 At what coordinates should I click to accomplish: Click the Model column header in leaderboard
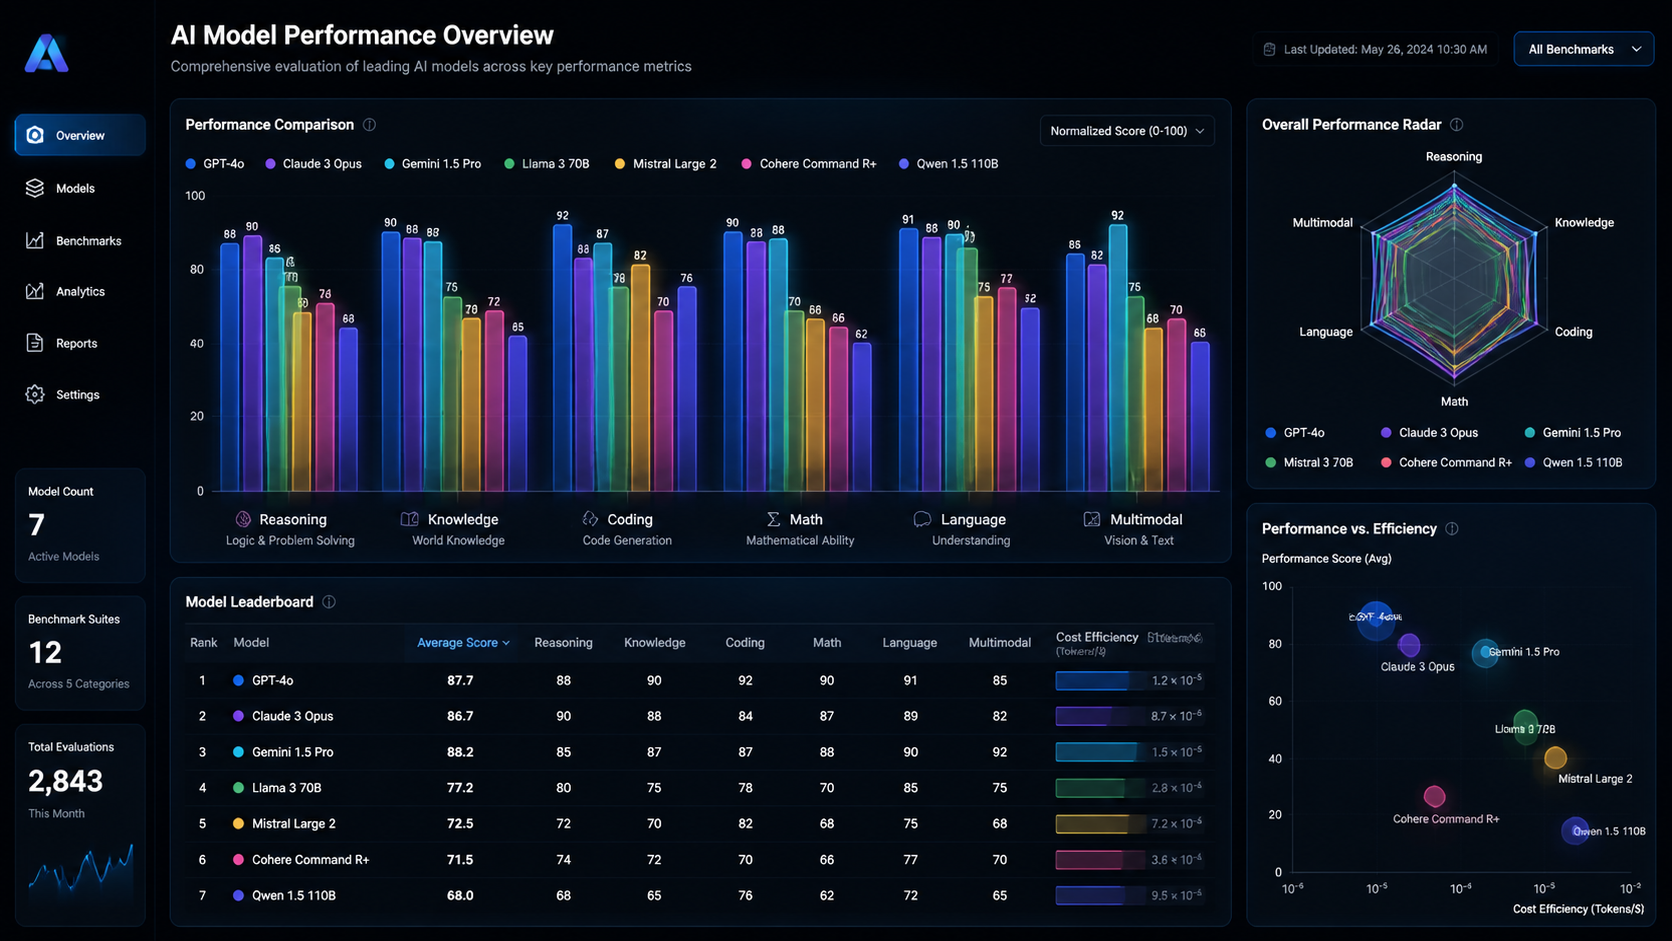point(251,642)
